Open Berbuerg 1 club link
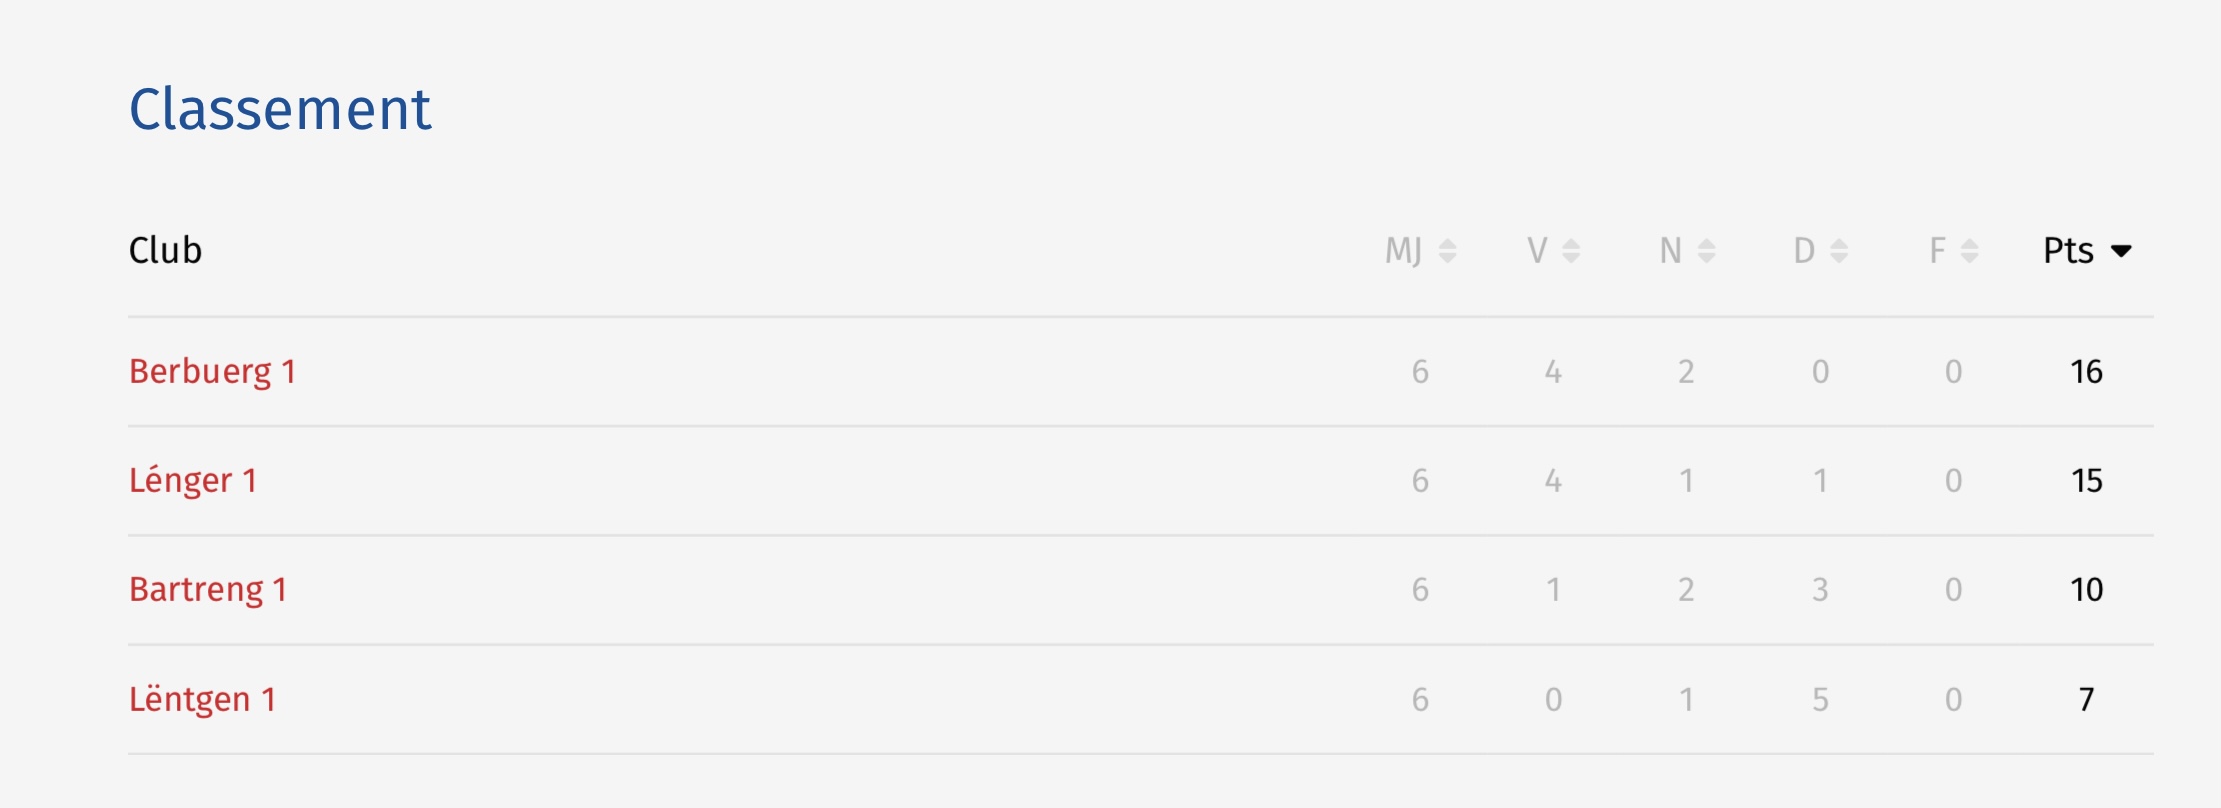Screen dimensions: 2221x808 point(212,372)
